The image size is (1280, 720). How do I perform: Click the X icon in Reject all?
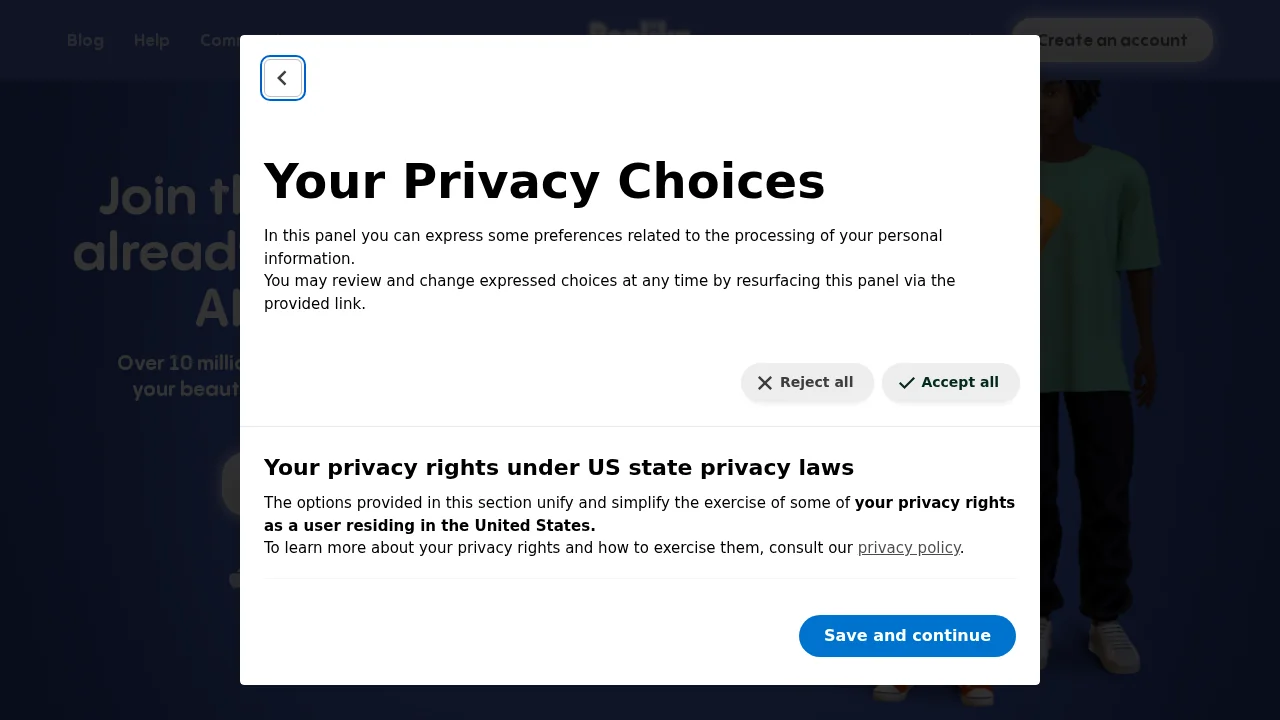[765, 383]
